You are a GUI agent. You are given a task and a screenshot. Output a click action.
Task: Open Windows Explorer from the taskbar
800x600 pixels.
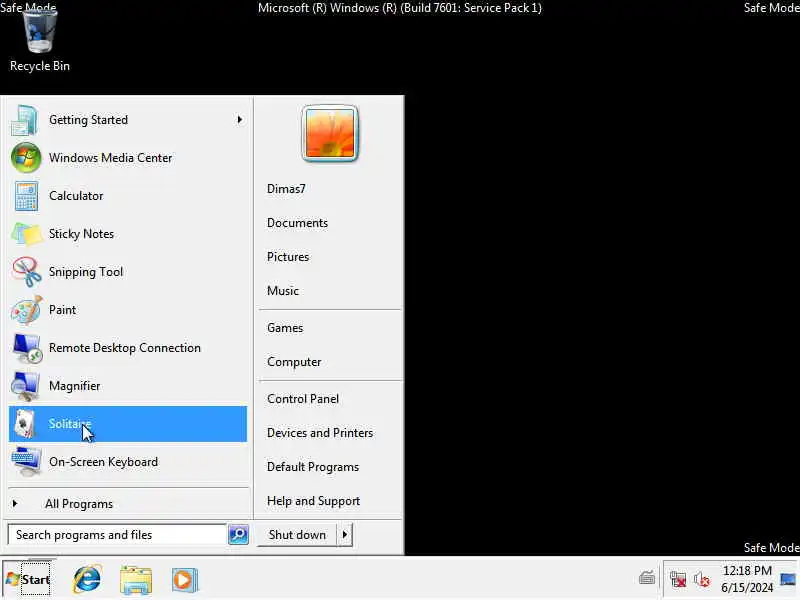coord(136,580)
